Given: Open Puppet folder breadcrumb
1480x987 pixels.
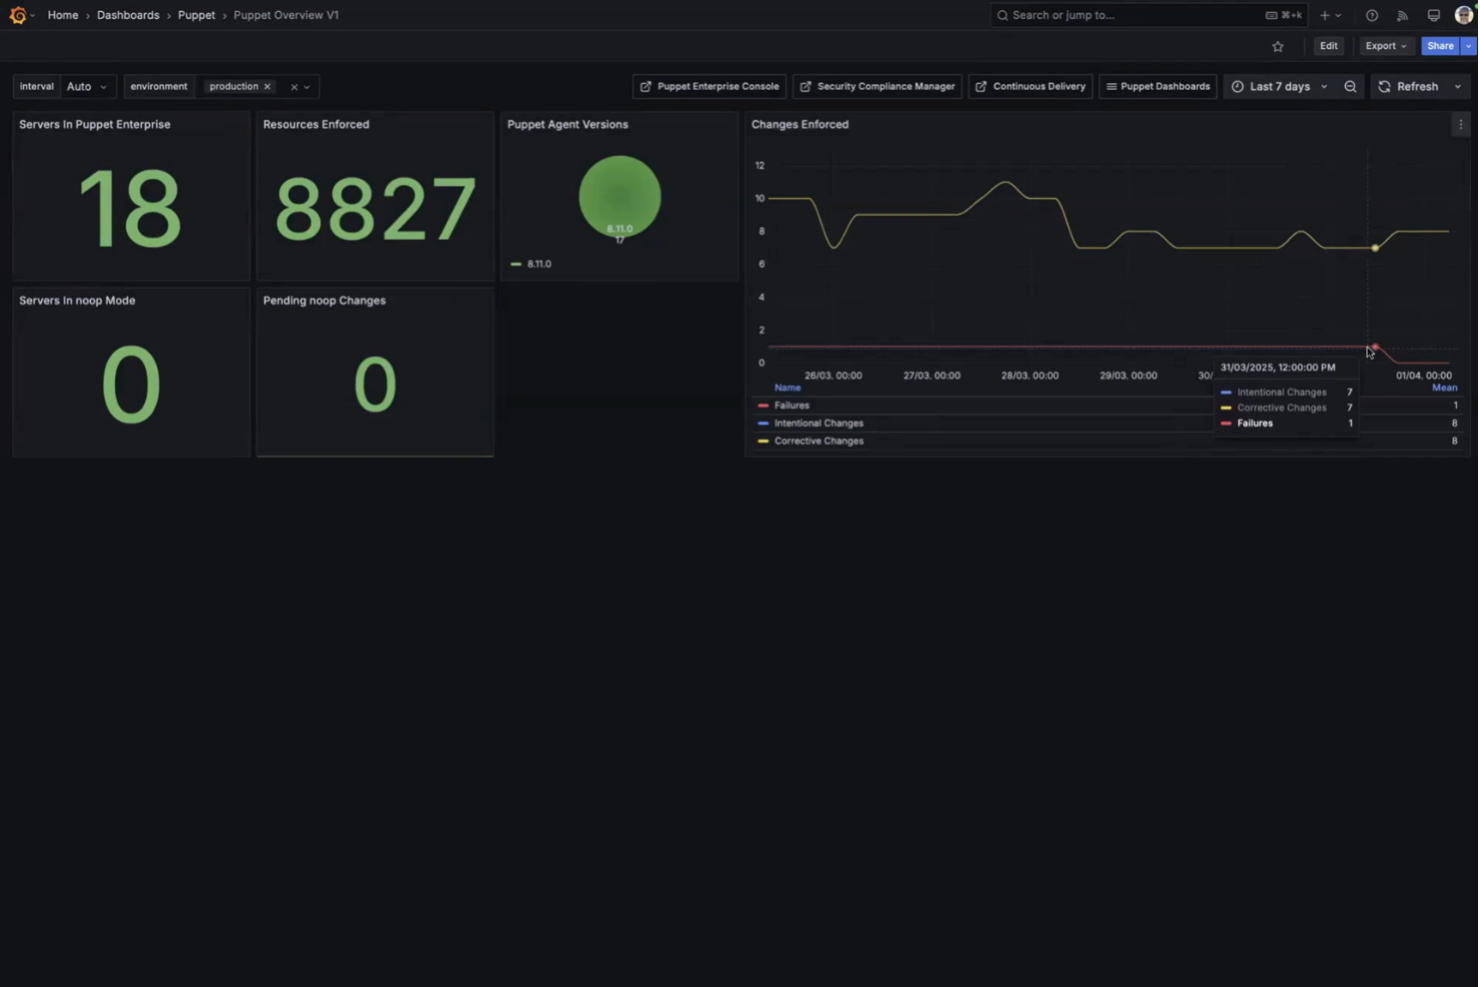Looking at the screenshot, I should coord(196,15).
